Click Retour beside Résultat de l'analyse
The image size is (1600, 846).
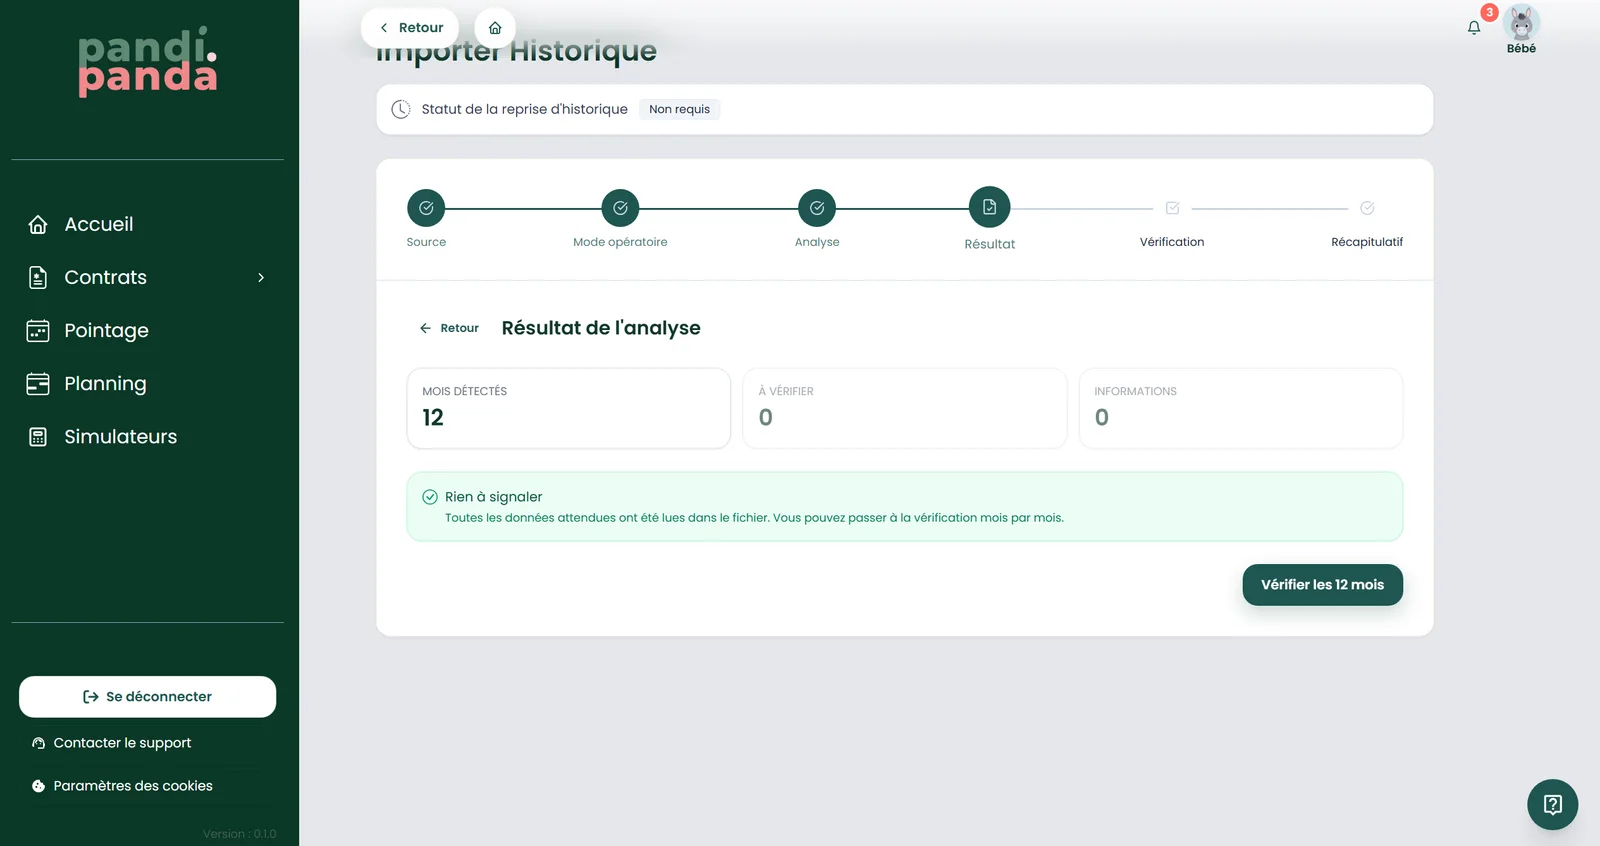(x=449, y=328)
